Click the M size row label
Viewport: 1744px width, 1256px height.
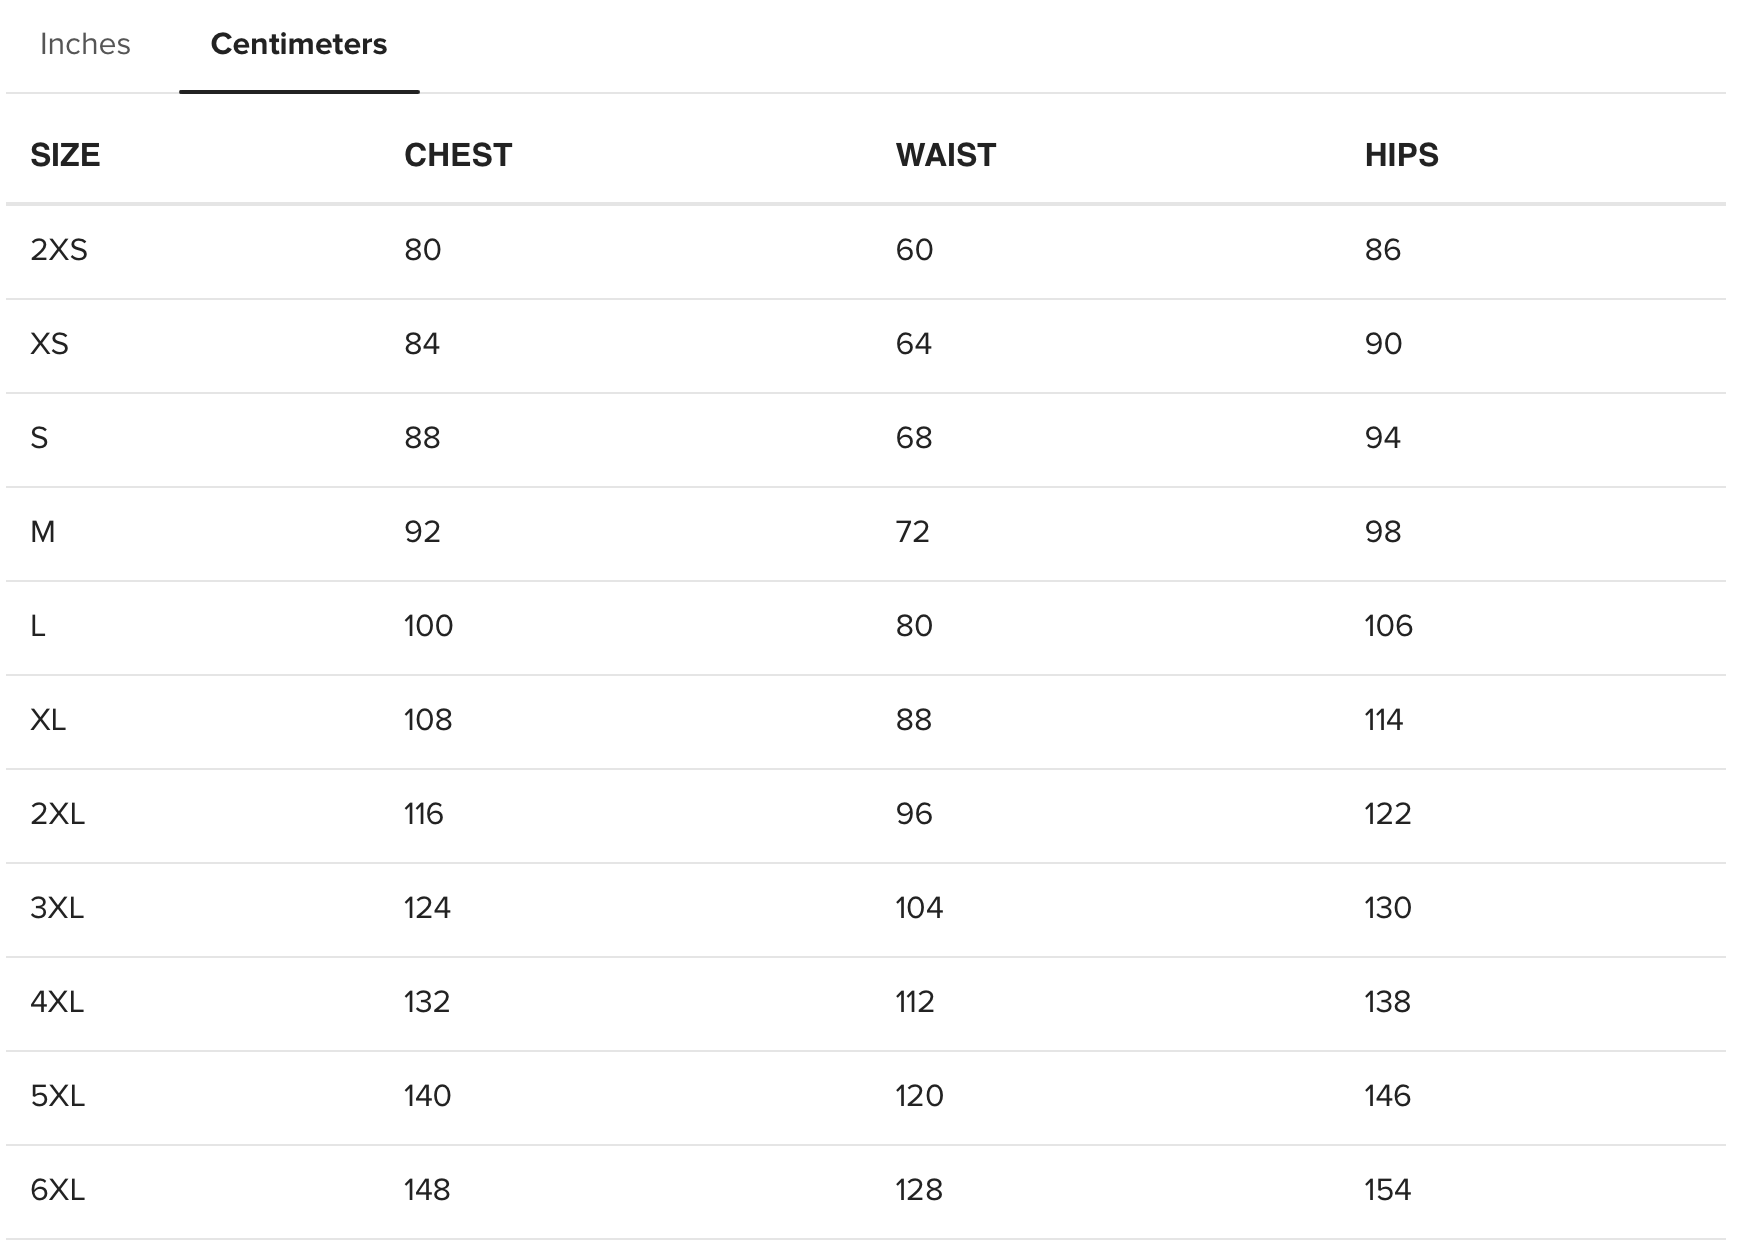[x=43, y=532]
